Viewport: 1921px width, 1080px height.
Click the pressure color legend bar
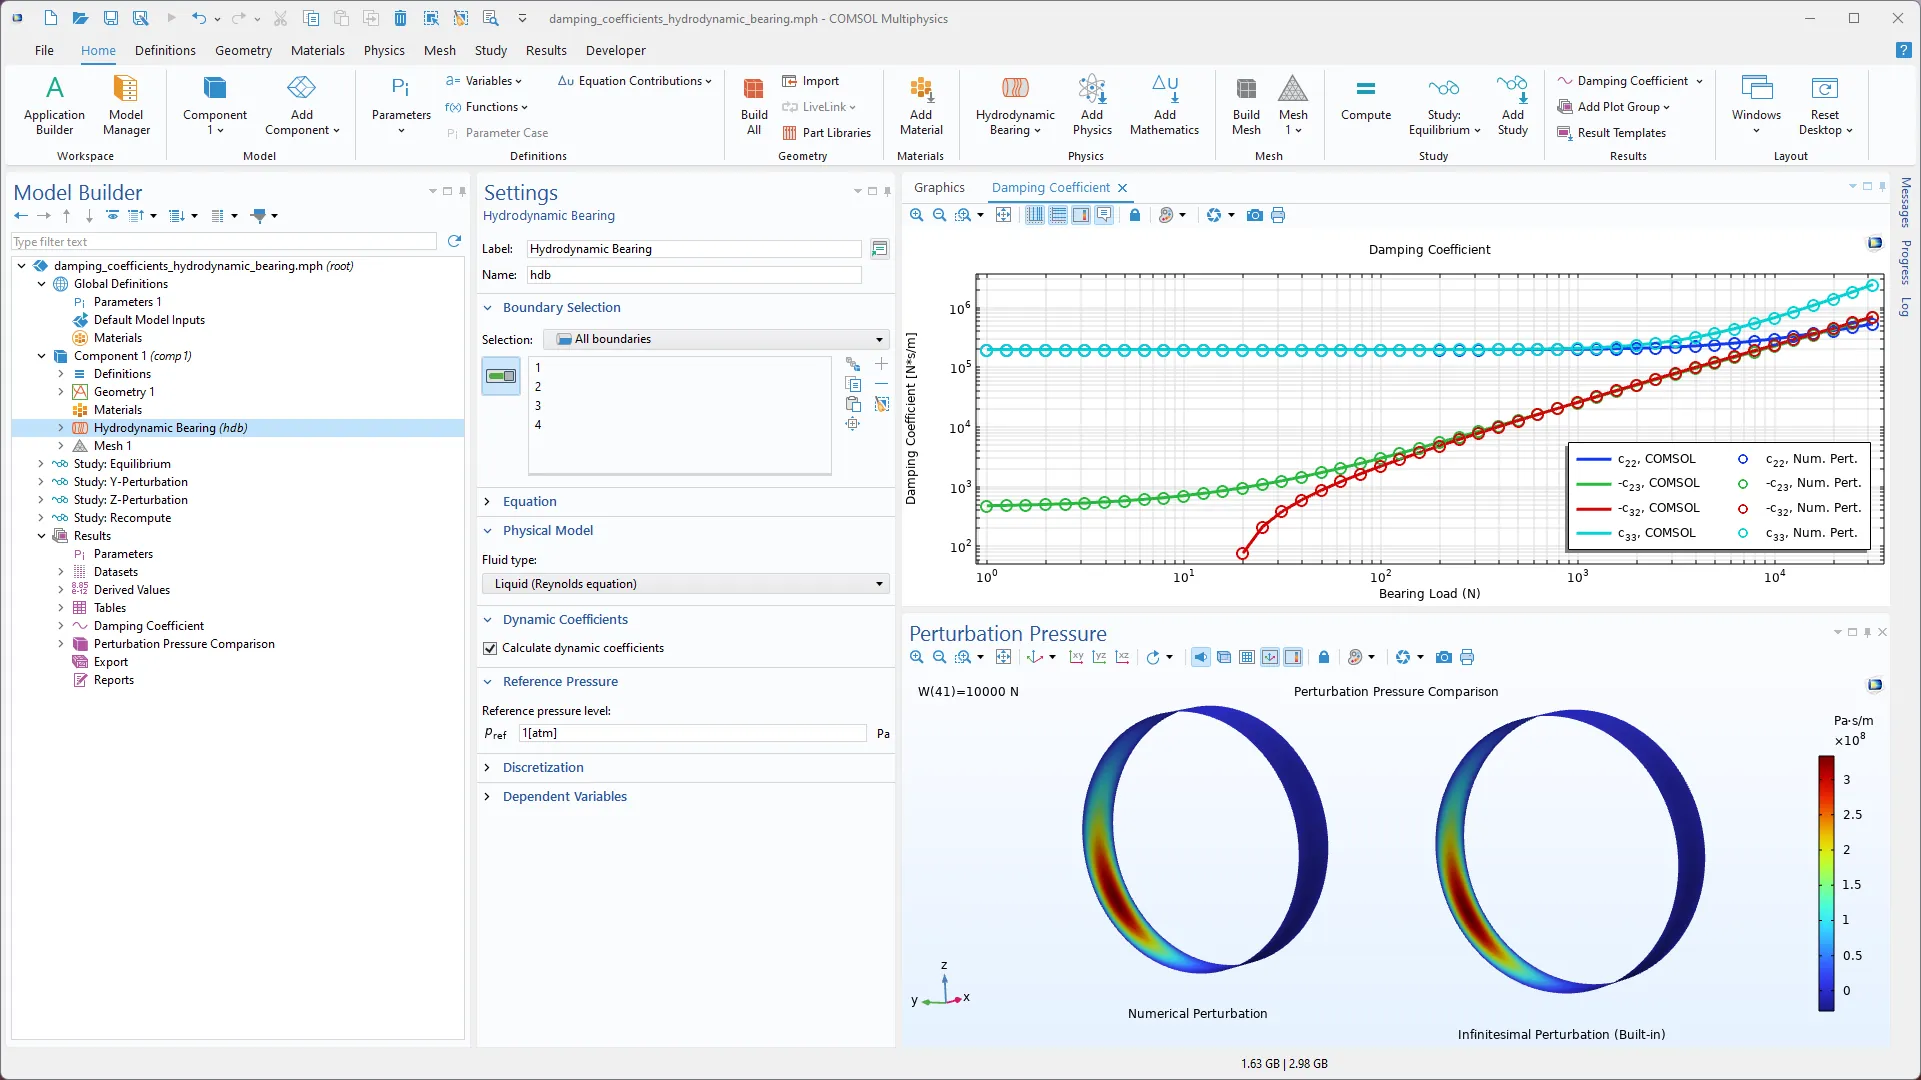[1826, 883]
